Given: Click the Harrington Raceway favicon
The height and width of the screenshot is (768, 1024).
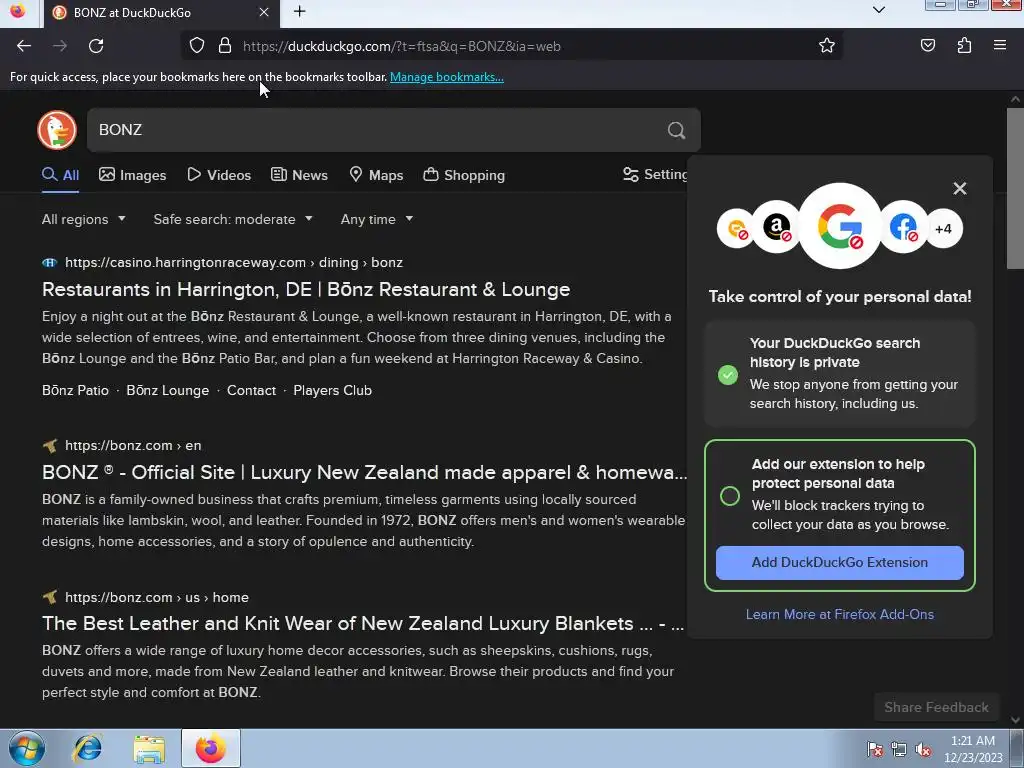Looking at the screenshot, I should (50, 263).
